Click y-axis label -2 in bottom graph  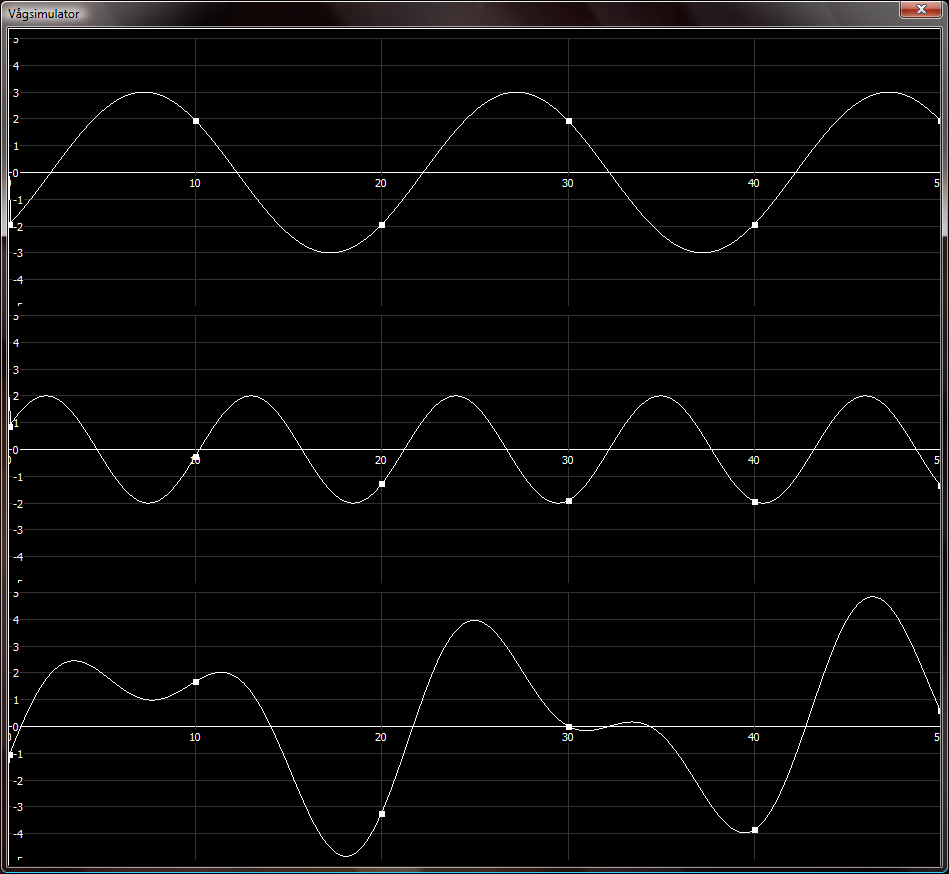coord(18,781)
